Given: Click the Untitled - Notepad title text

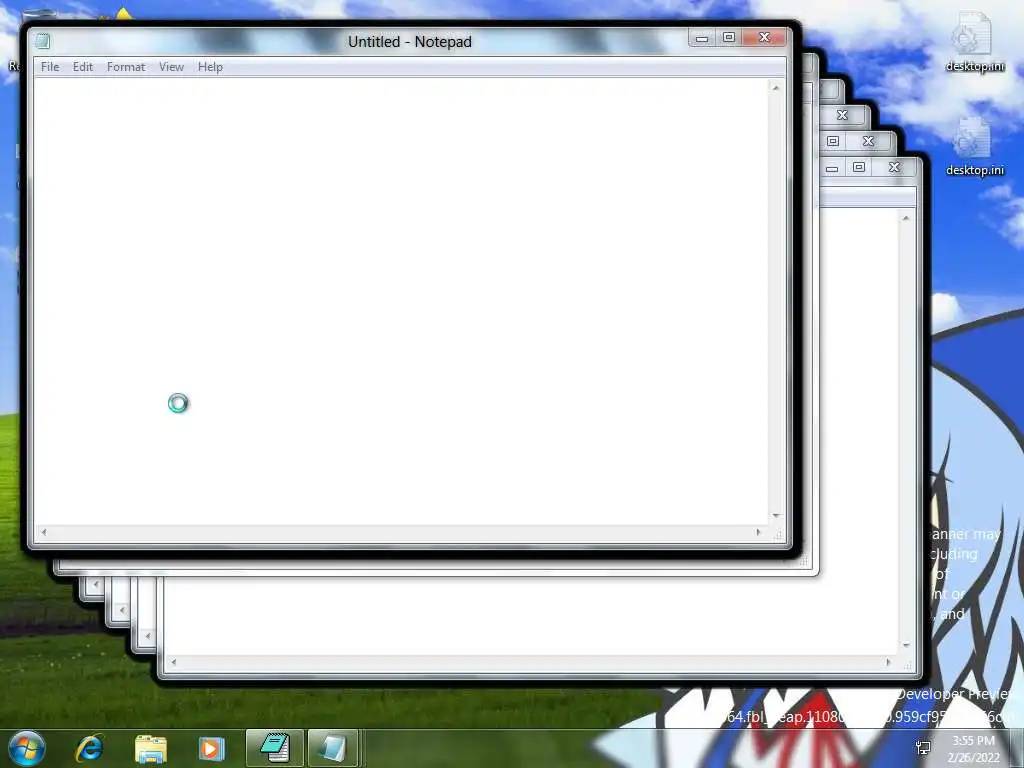Looking at the screenshot, I should 409,42.
